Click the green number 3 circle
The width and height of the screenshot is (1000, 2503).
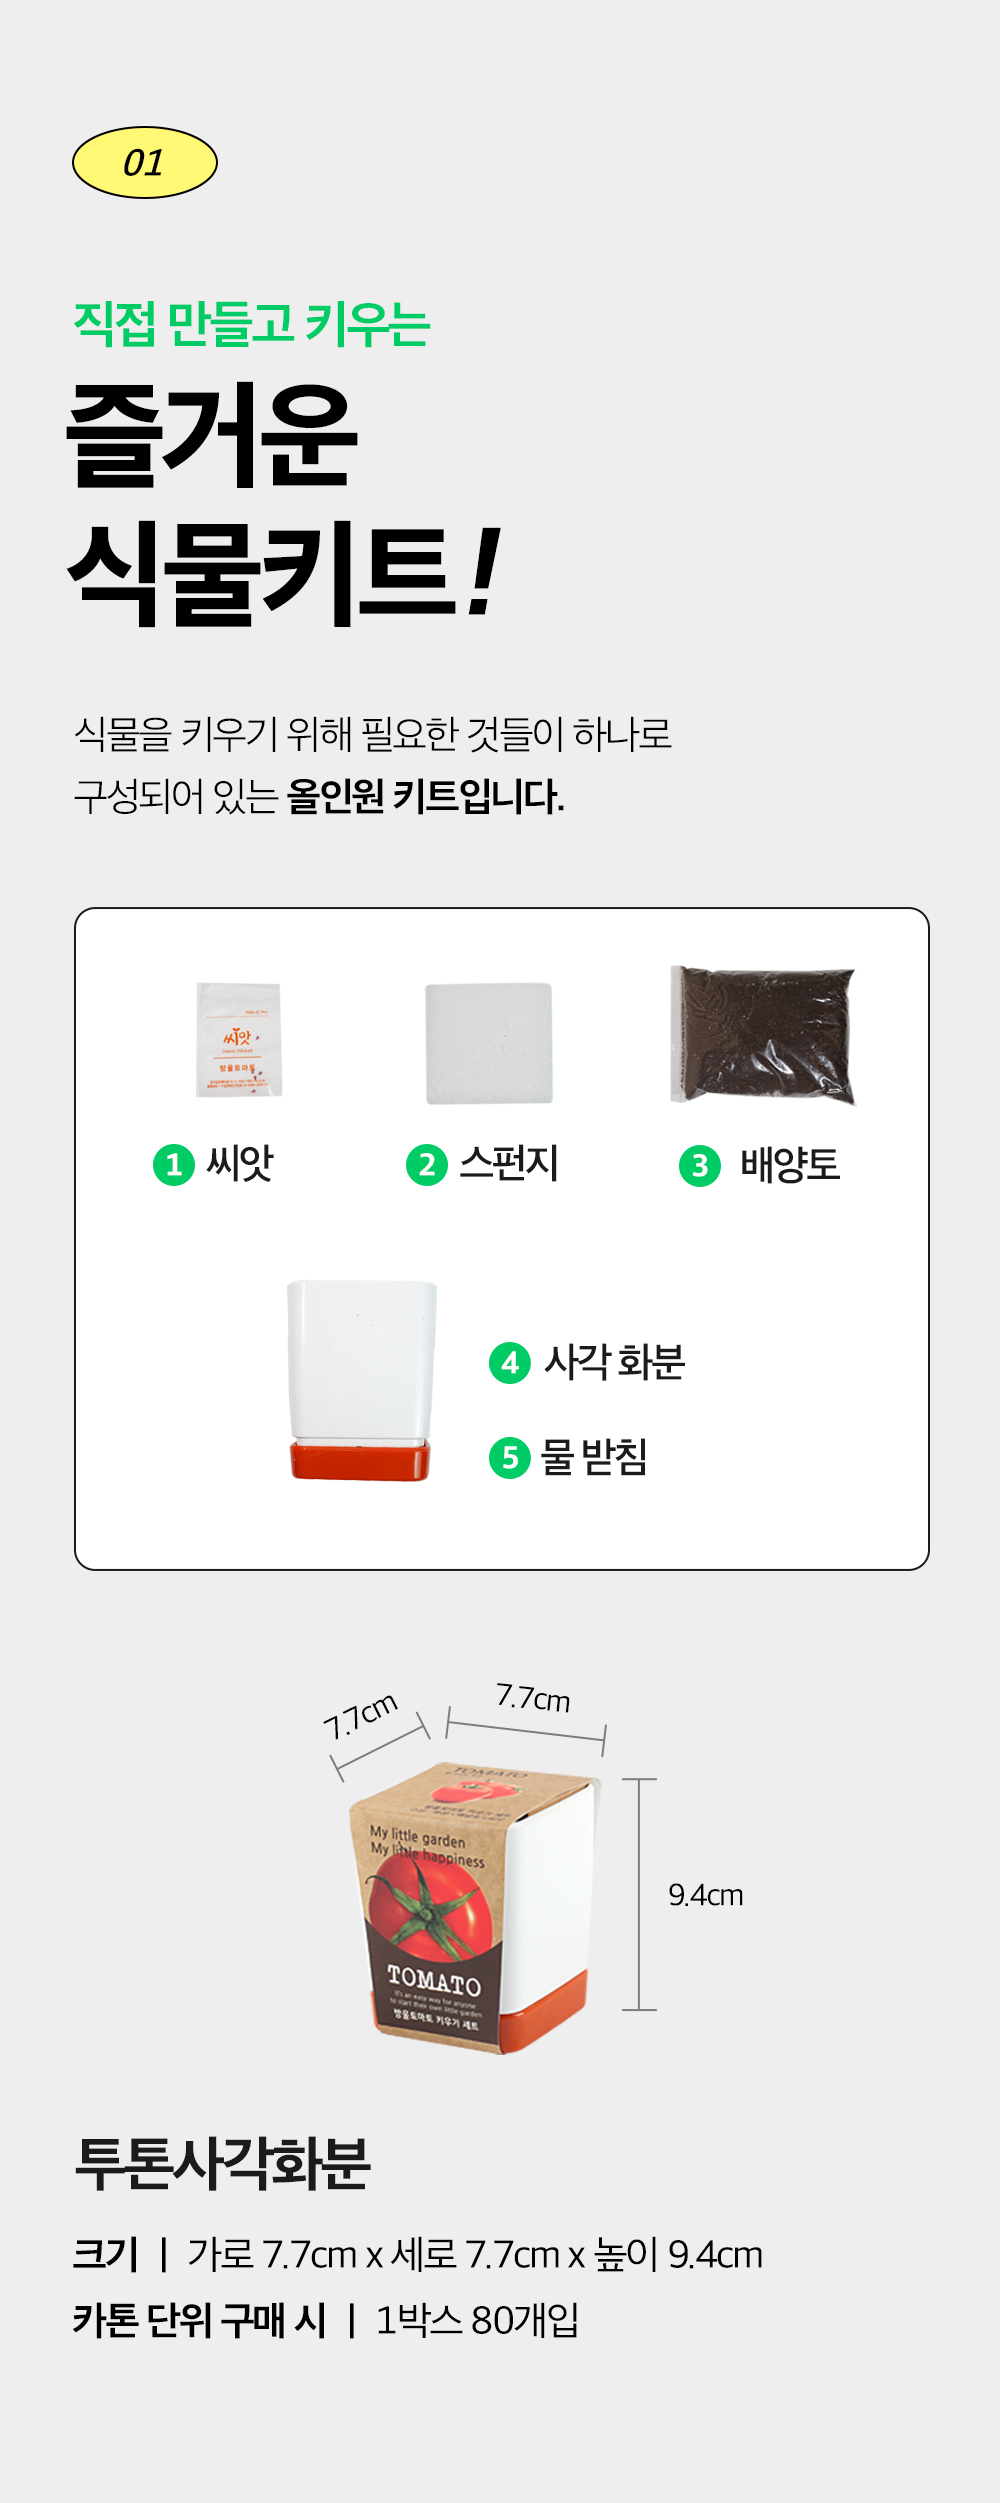tap(700, 1166)
